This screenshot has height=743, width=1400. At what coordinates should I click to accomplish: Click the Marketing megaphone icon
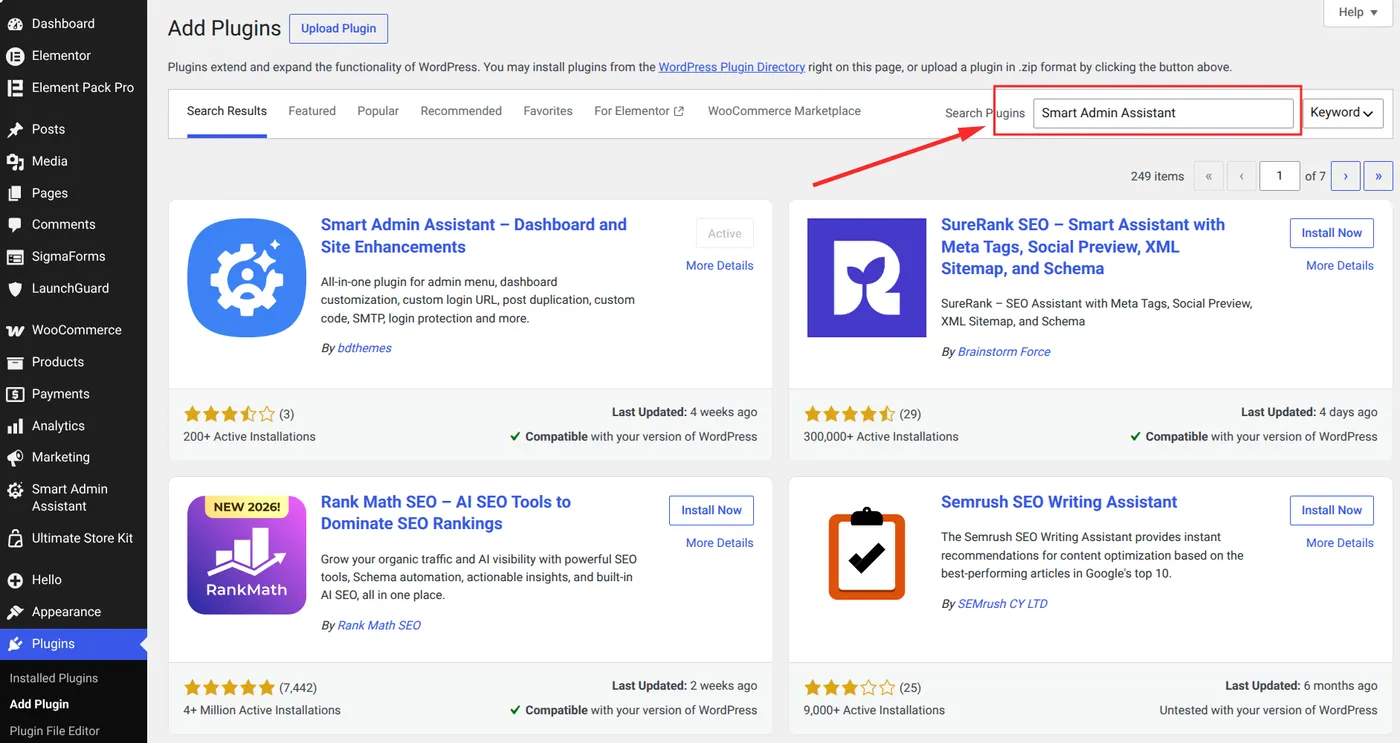coord(15,457)
